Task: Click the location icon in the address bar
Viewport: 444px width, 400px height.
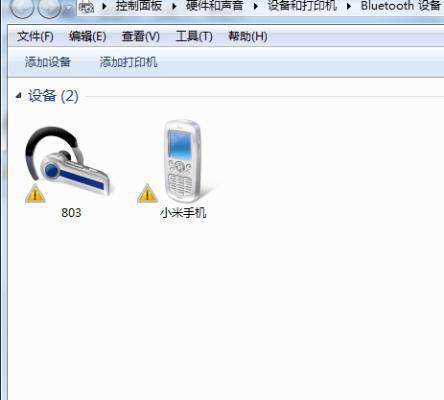Action: pyautogui.click(x=87, y=7)
